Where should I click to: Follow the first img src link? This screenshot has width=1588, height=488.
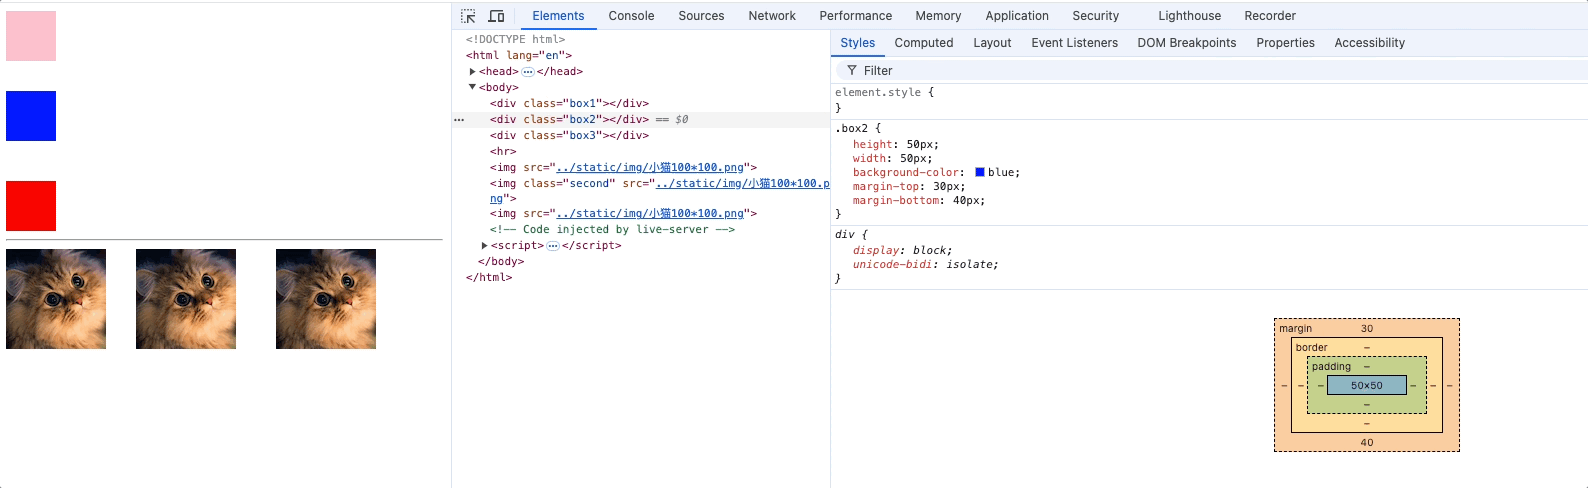650,168
